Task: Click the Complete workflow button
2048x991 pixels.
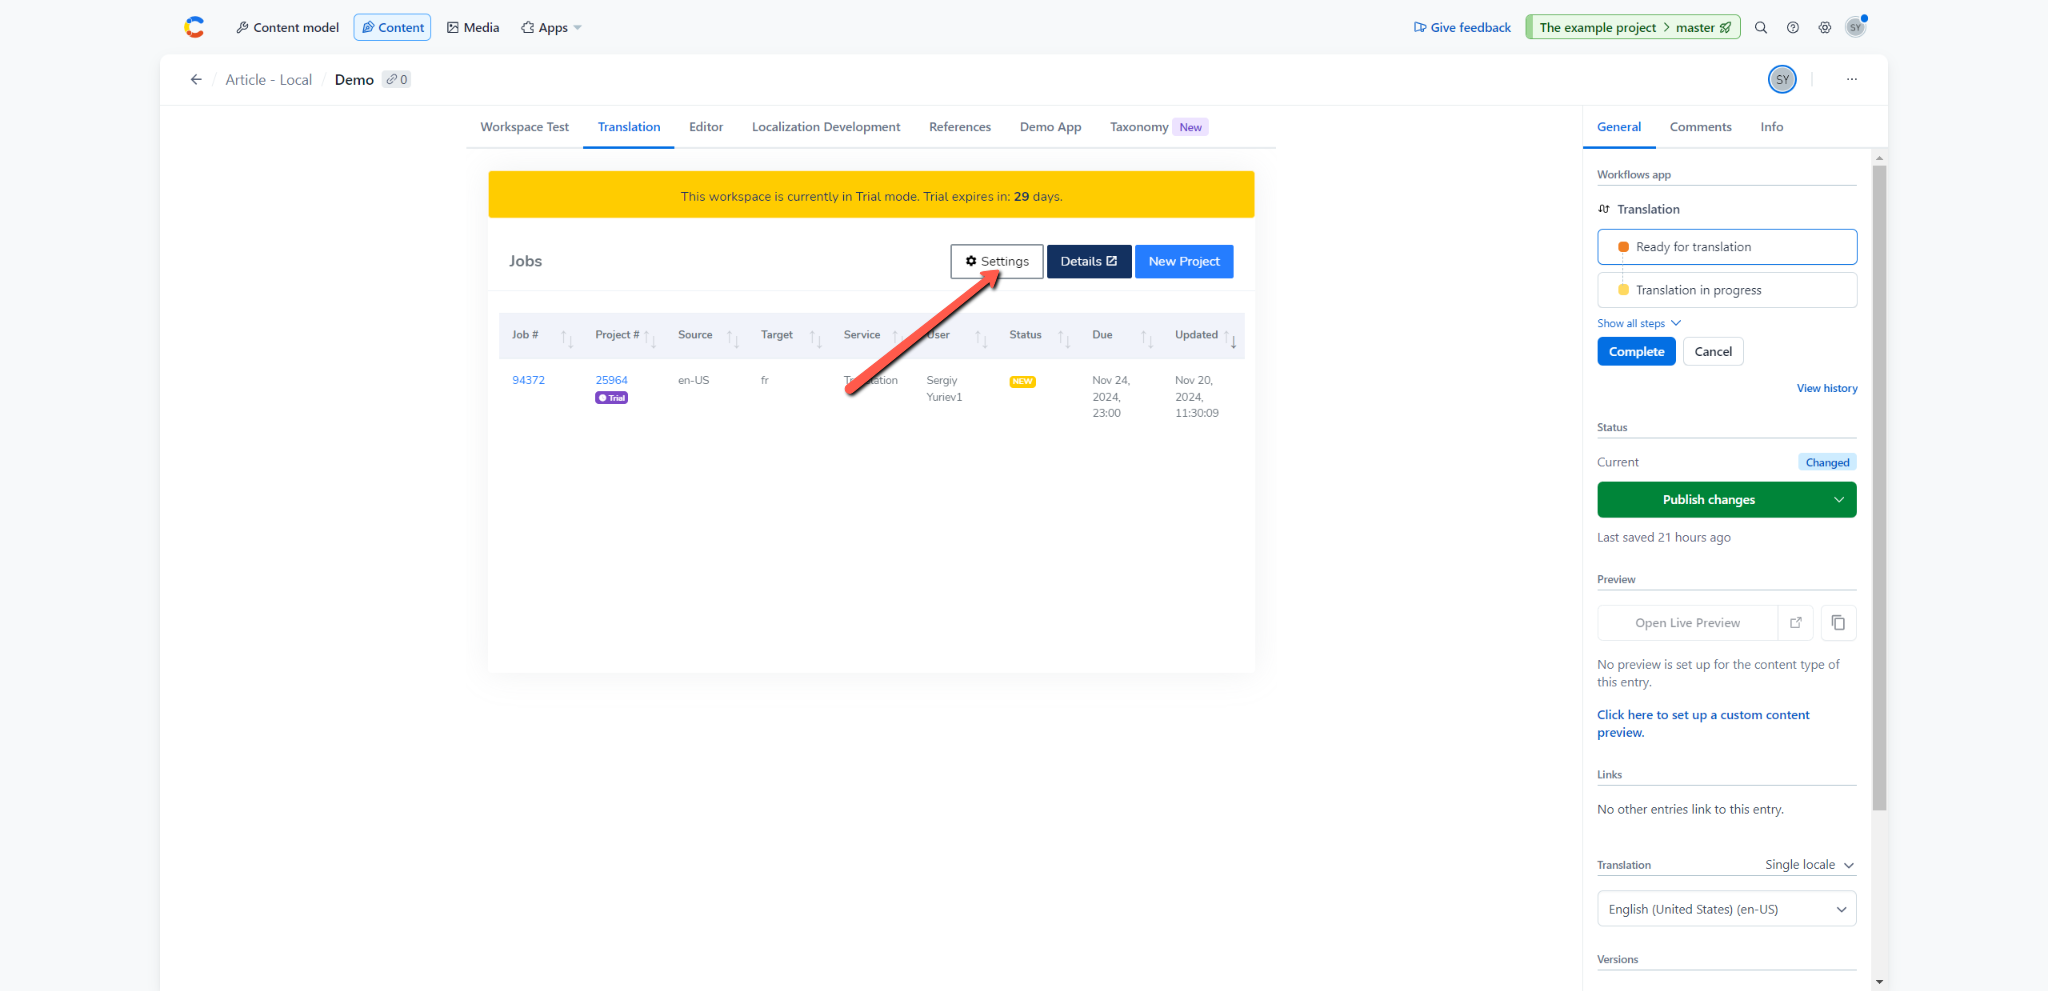Action: [1636, 351]
